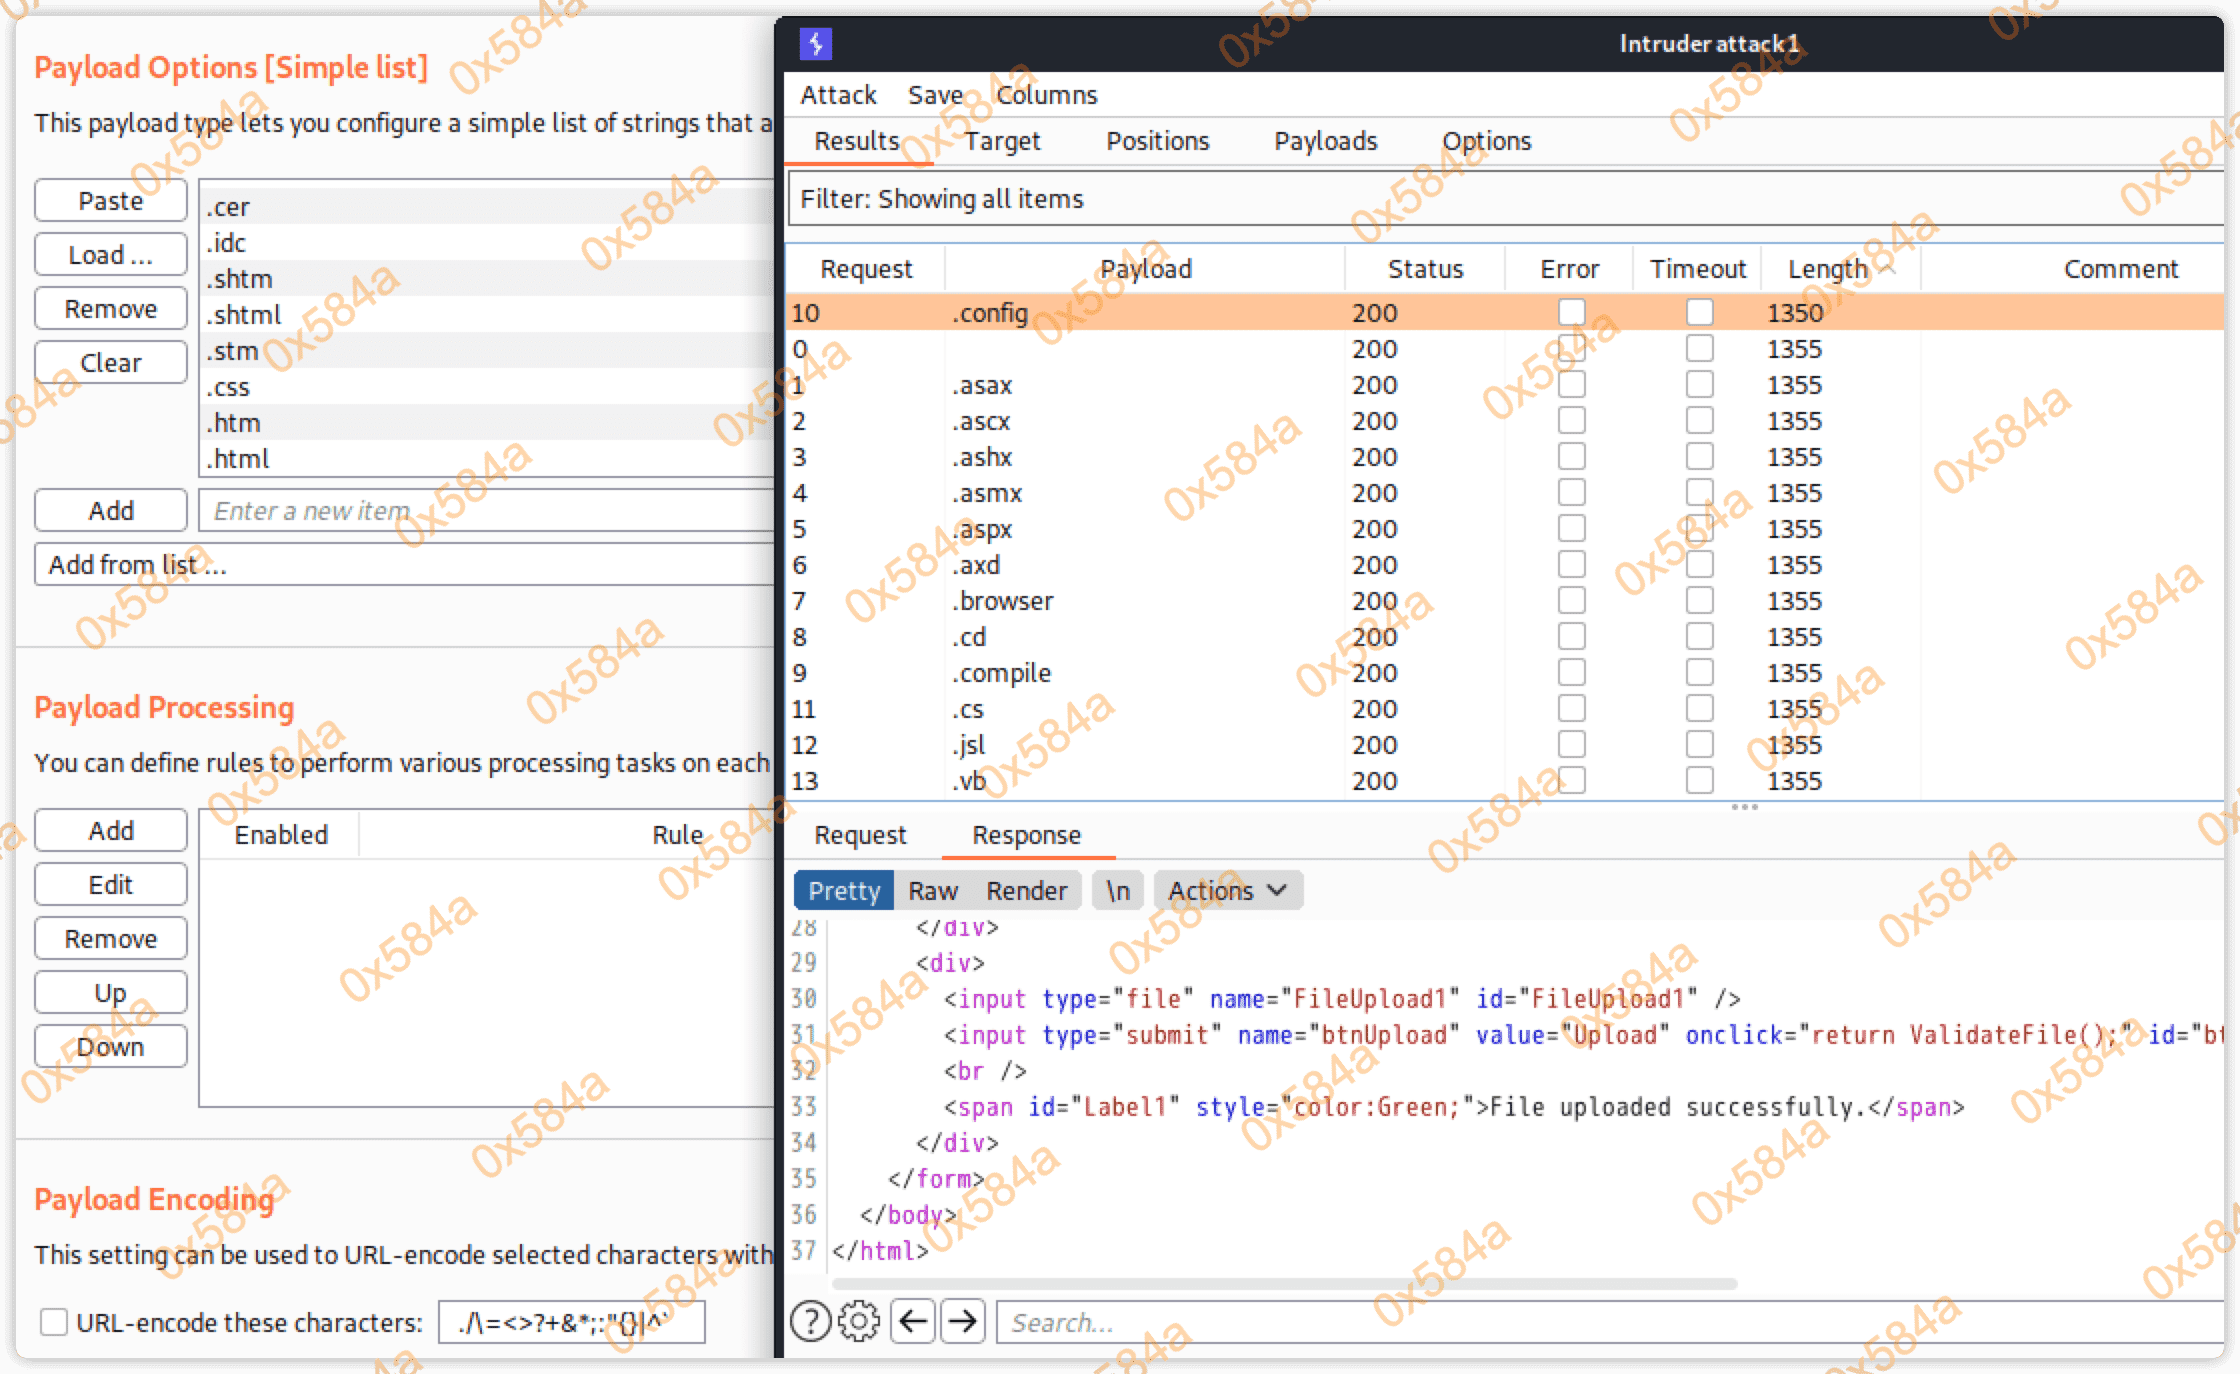Go to next search match arrow
2240x1374 pixels.
[962, 1321]
